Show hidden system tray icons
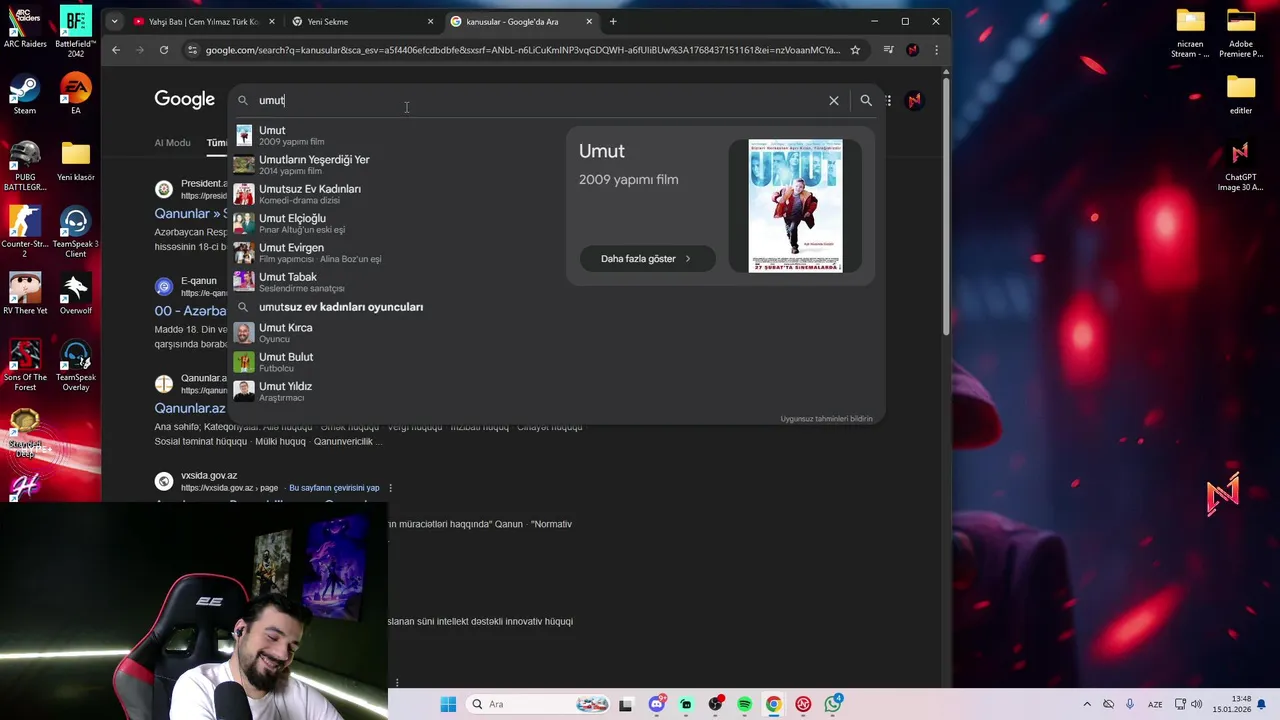Screen dimensions: 1280x720 pyautogui.click(x=1087, y=704)
